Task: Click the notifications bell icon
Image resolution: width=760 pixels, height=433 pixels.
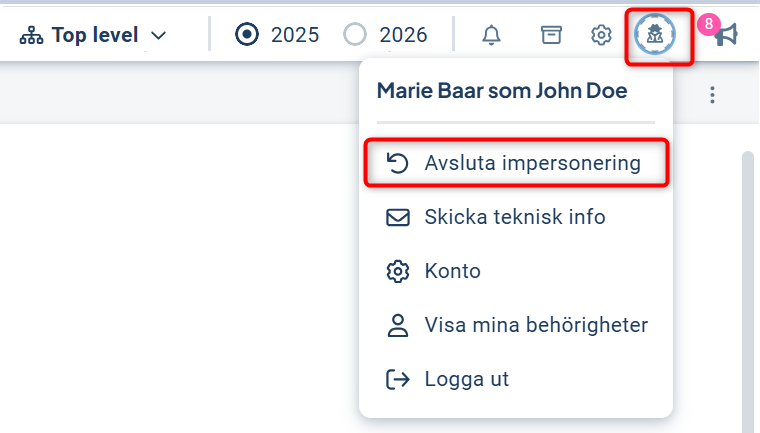Action: 491,35
